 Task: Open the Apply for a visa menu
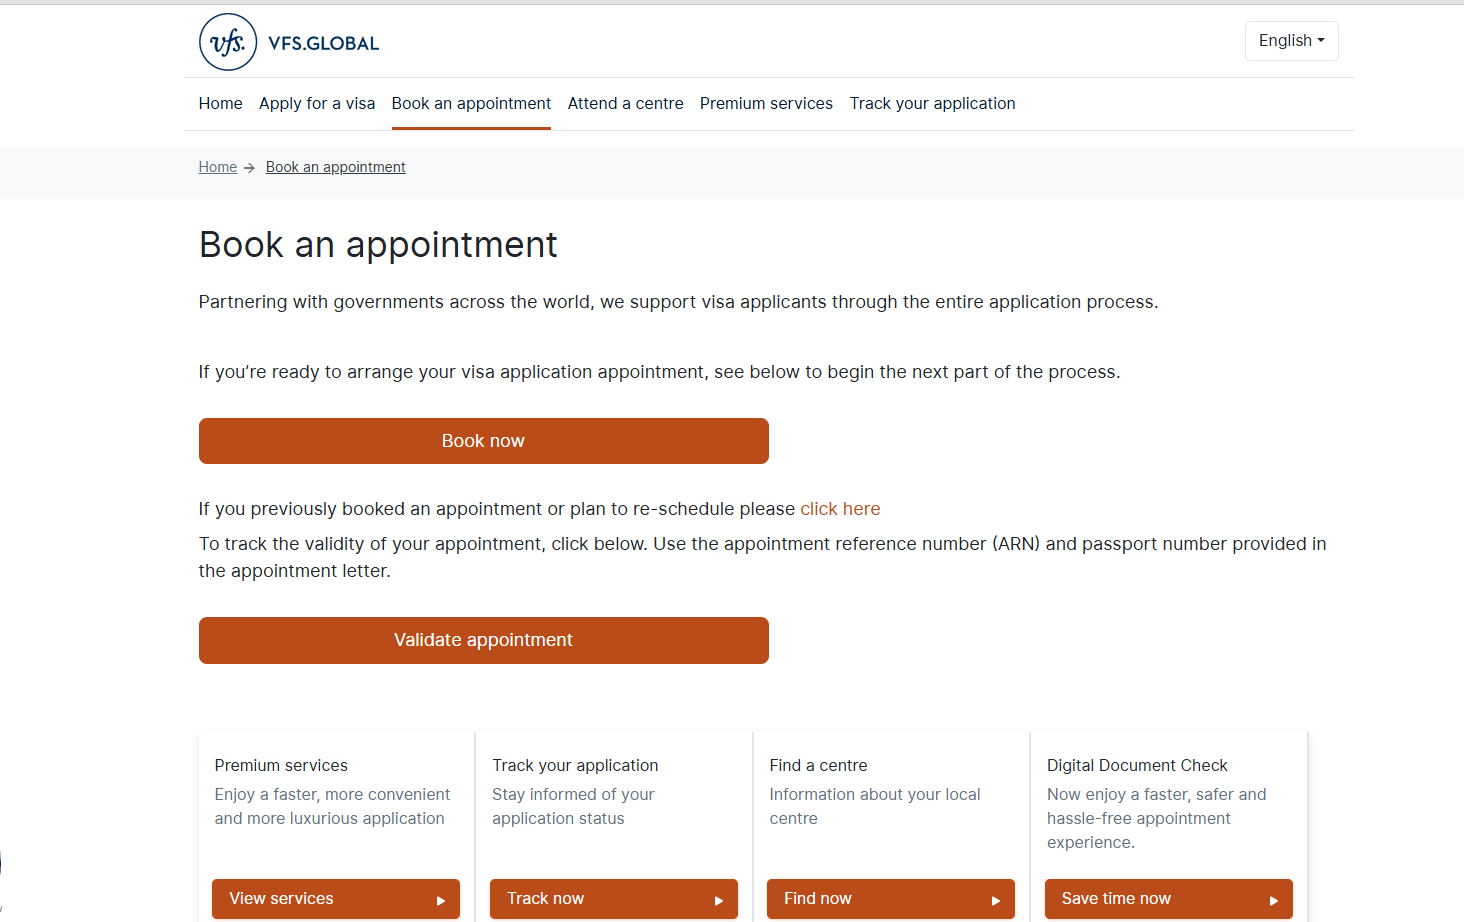317,103
